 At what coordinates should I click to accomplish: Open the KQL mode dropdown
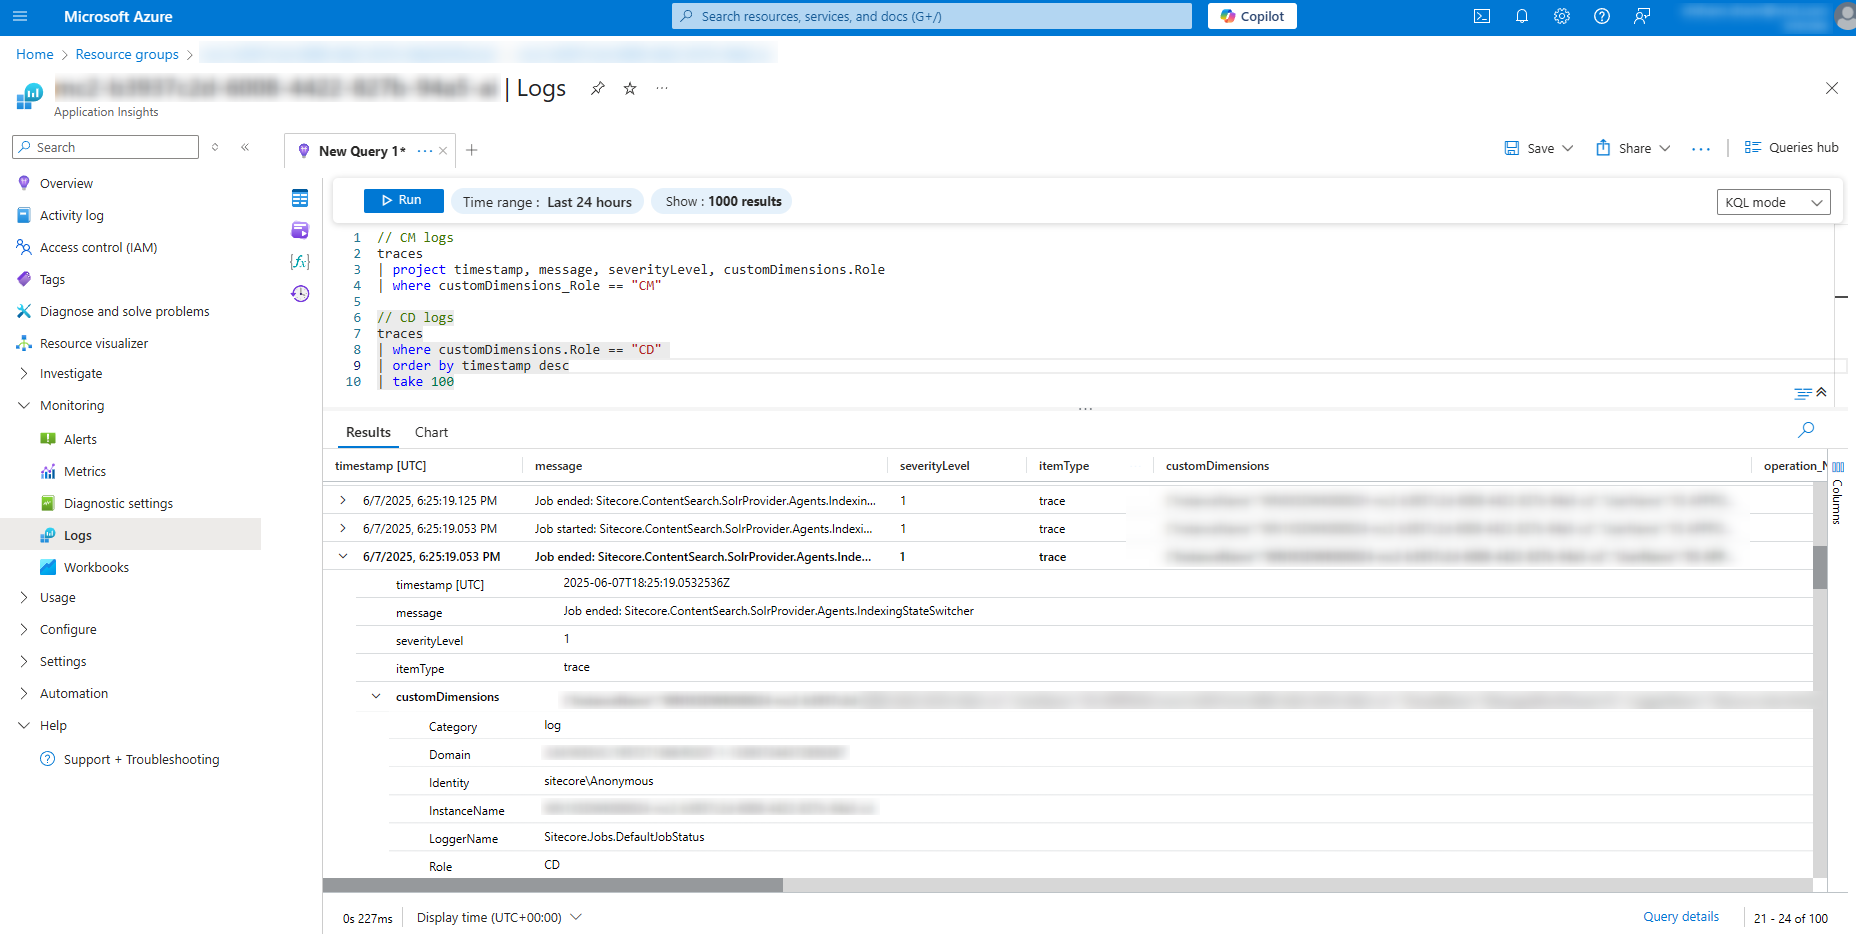tap(1773, 202)
